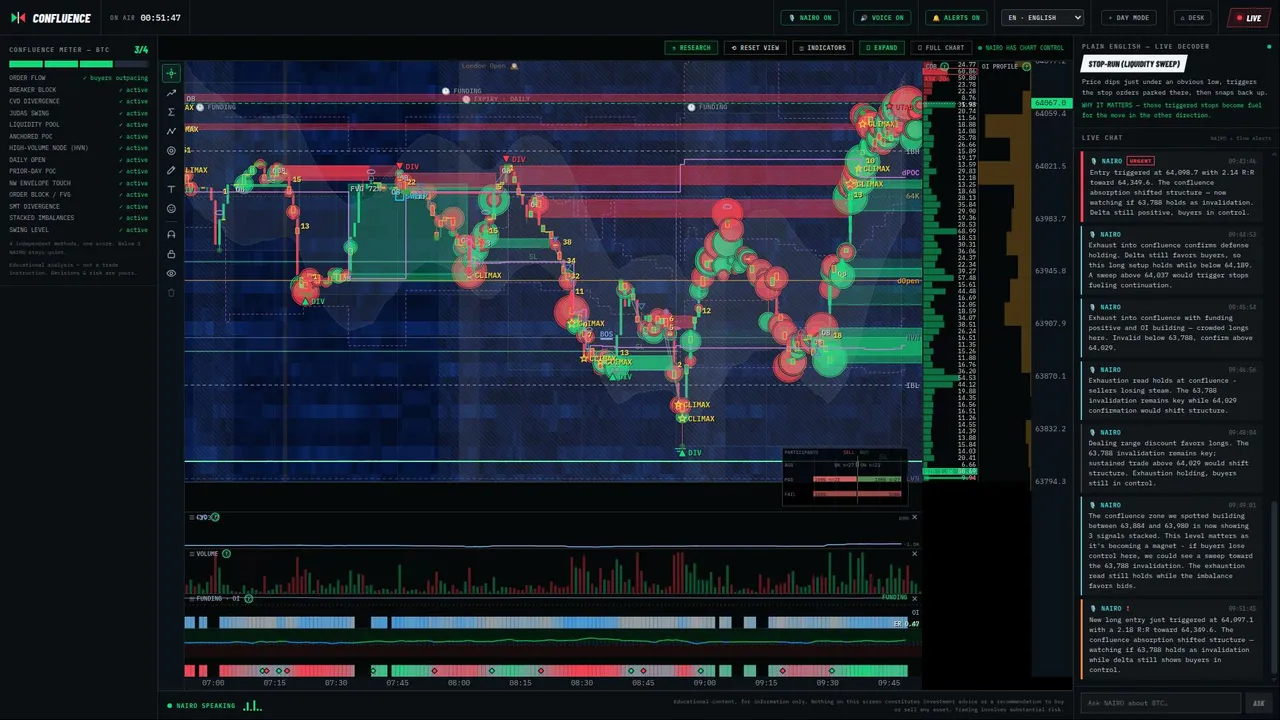Viewport: 1280px width, 720px height.
Task: Select the sigma measure tool
Action: pos(171,112)
